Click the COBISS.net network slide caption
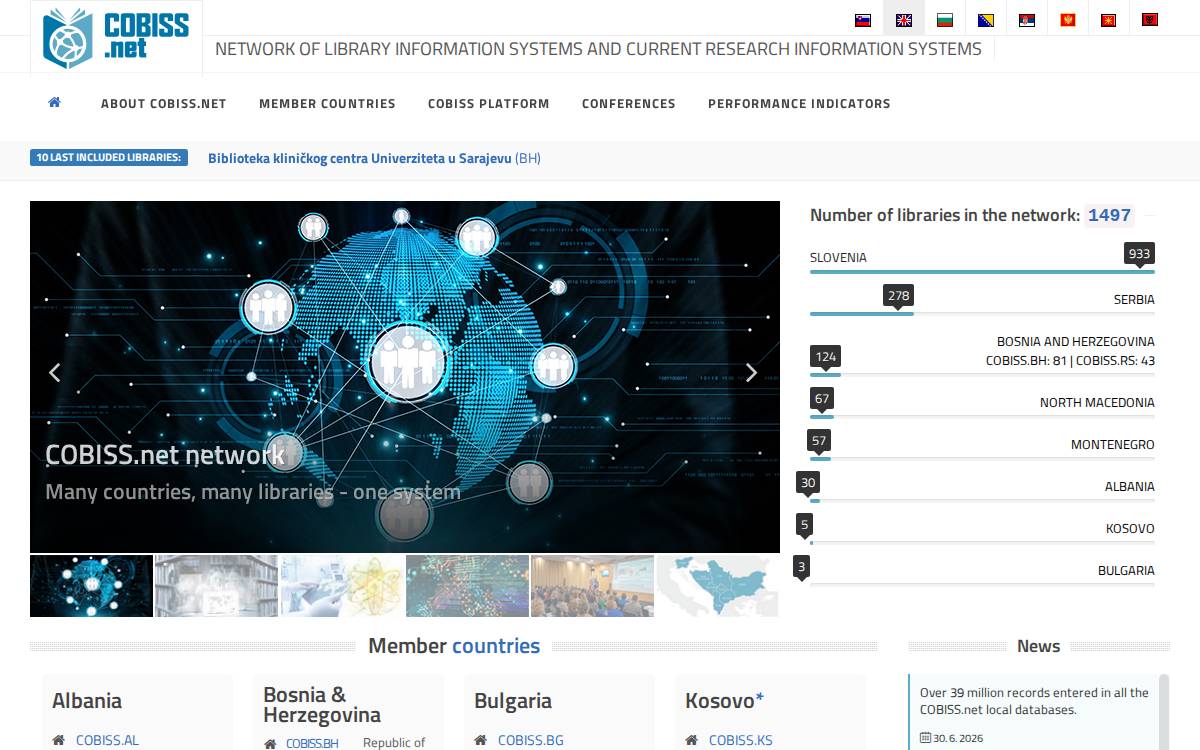This screenshot has width=1200, height=750. pyautogui.click(x=165, y=455)
